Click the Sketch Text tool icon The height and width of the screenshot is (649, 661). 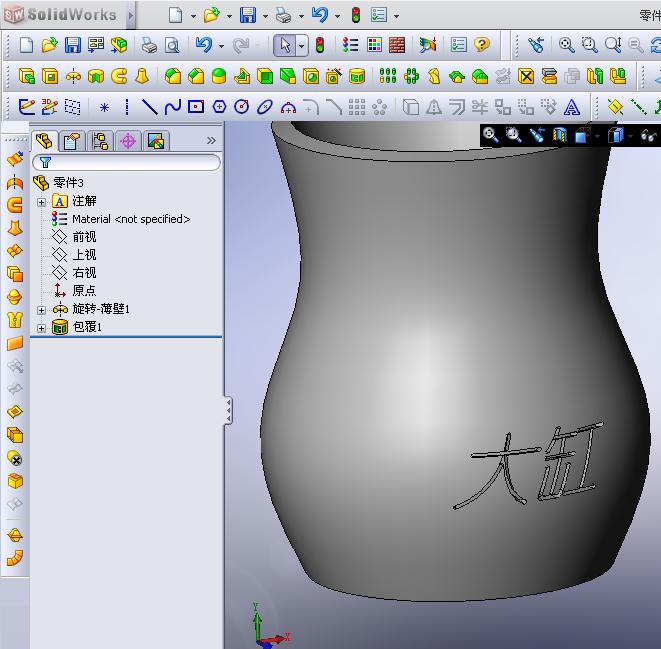572,107
